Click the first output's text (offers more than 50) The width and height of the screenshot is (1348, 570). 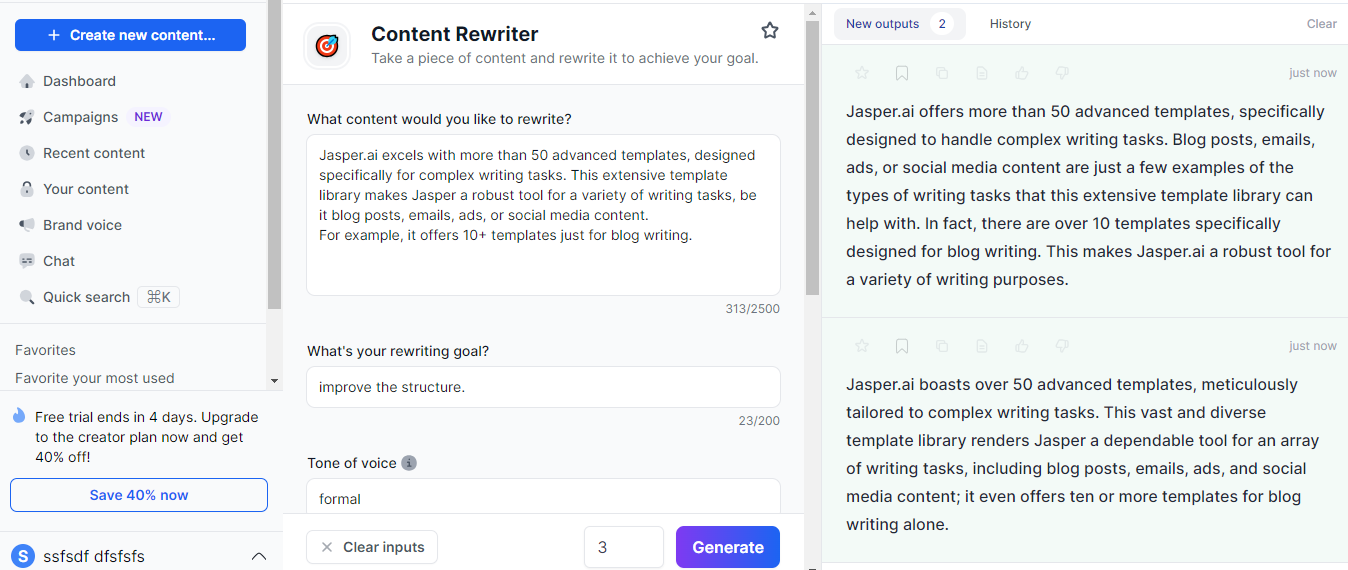tap(1088, 195)
